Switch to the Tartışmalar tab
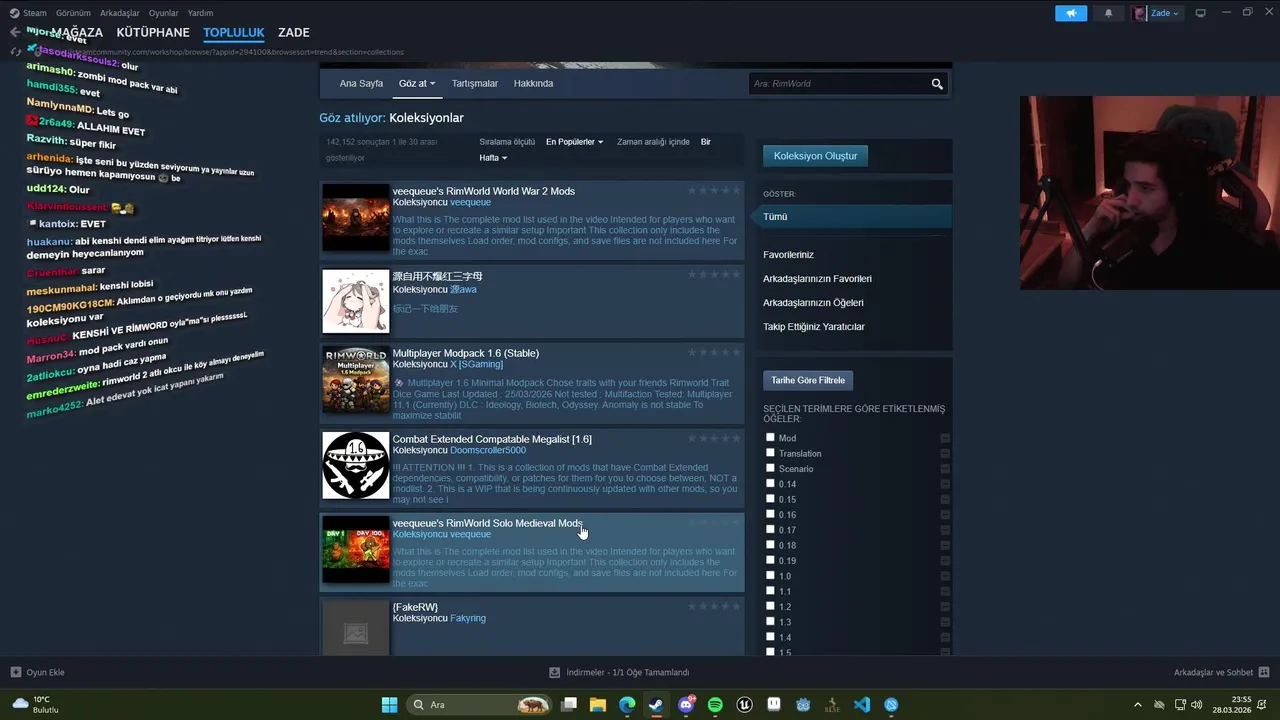The height and width of the screenshot is (720, 1280). (x=474, y=83)
